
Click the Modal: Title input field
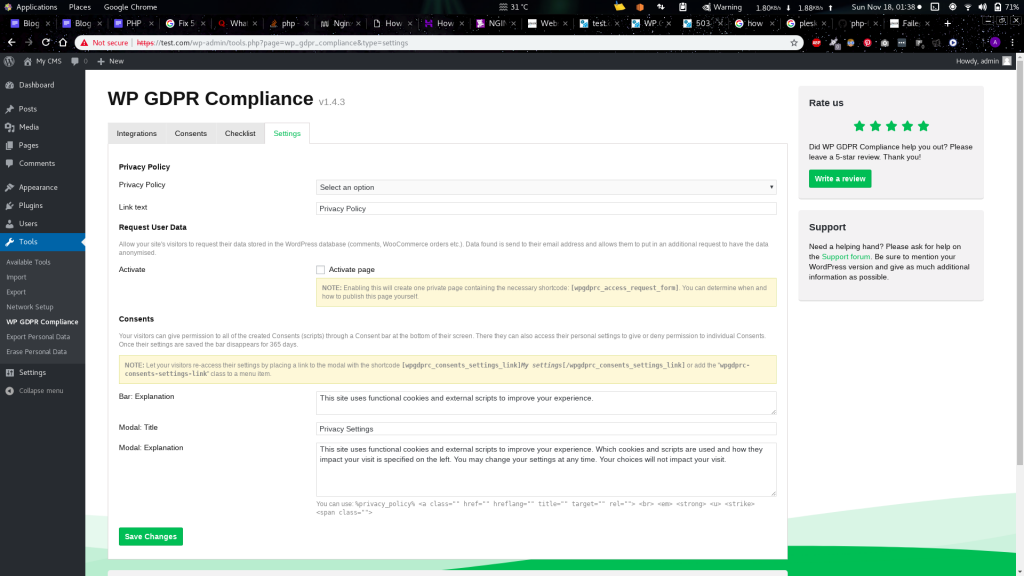[x=546, y=429]
